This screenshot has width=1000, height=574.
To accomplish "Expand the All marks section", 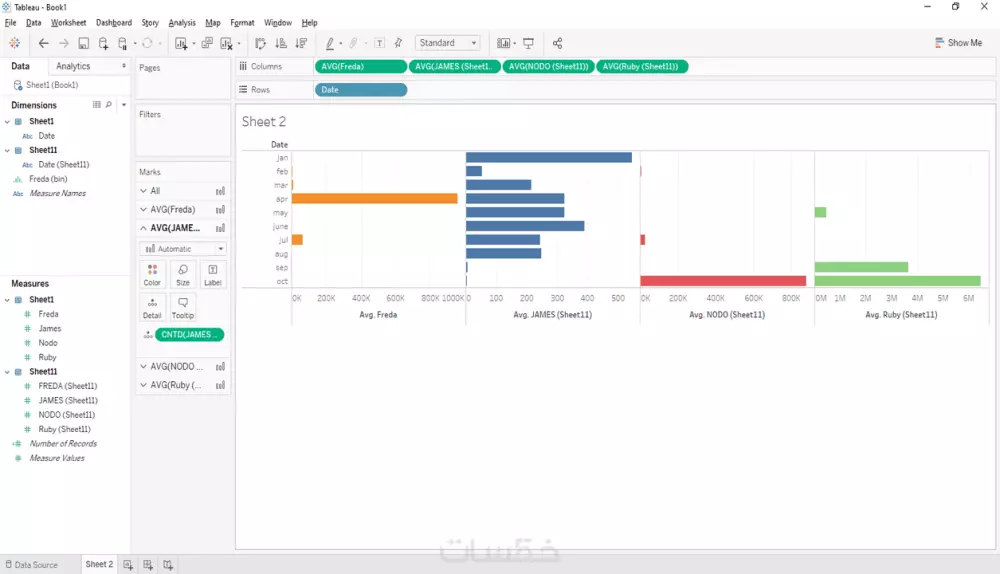I will pos(143,191).
